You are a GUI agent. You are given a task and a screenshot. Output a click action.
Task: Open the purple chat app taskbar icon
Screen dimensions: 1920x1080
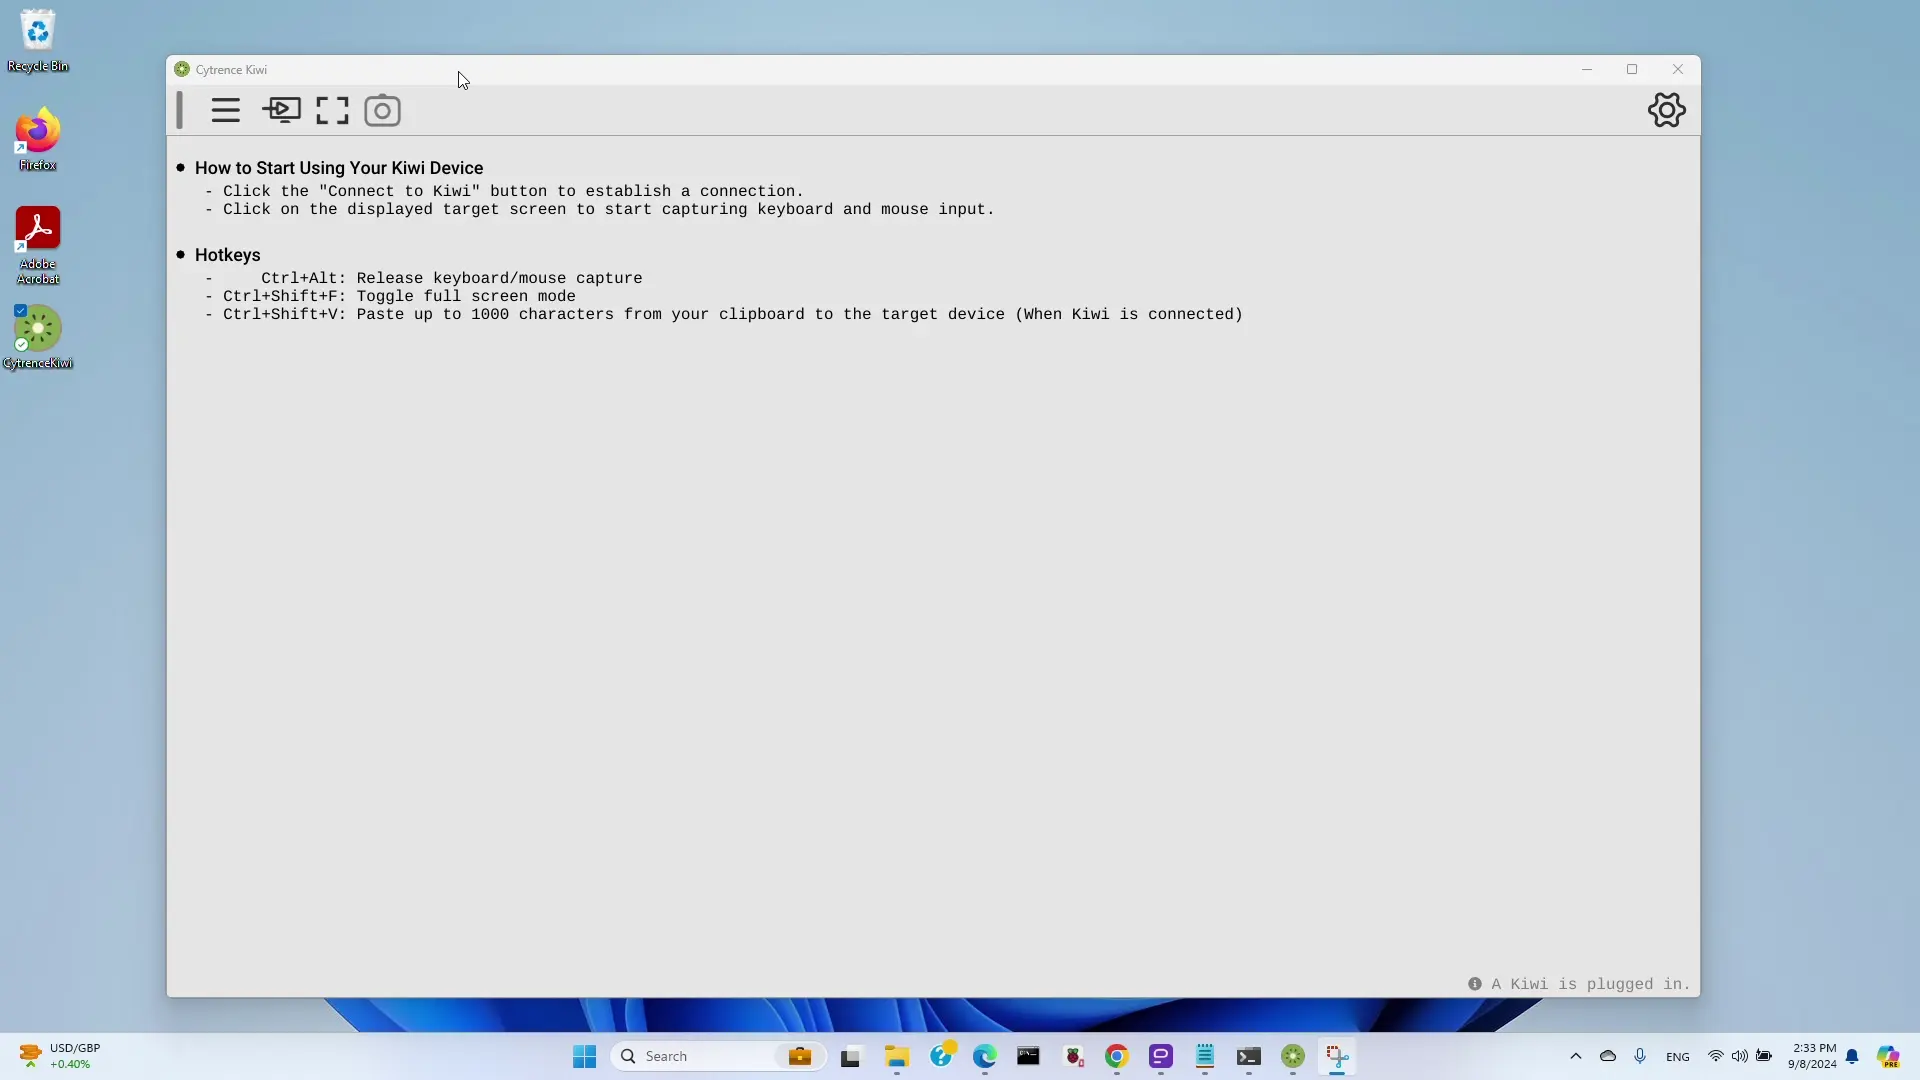tap(1160, 1056)
